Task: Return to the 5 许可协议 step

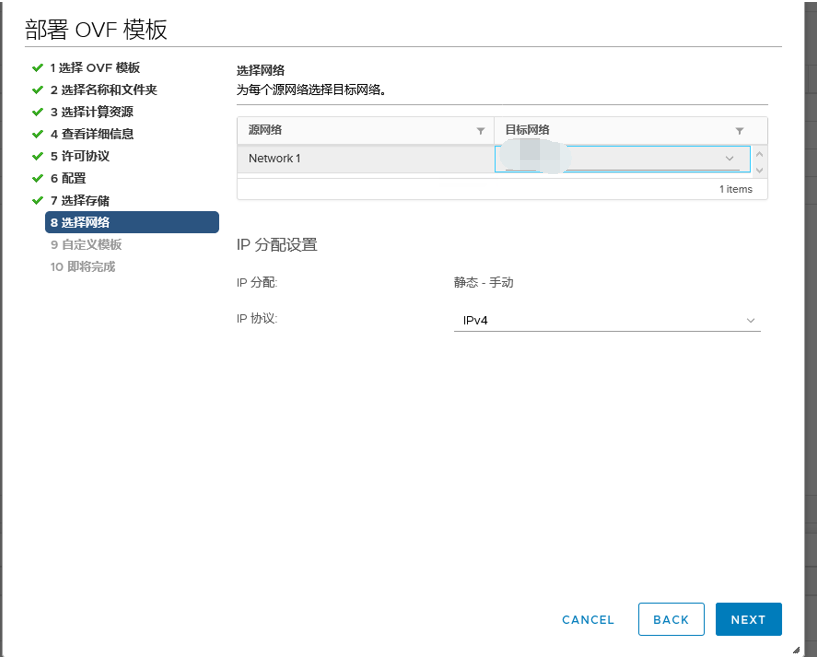Action: pos(73,156)
